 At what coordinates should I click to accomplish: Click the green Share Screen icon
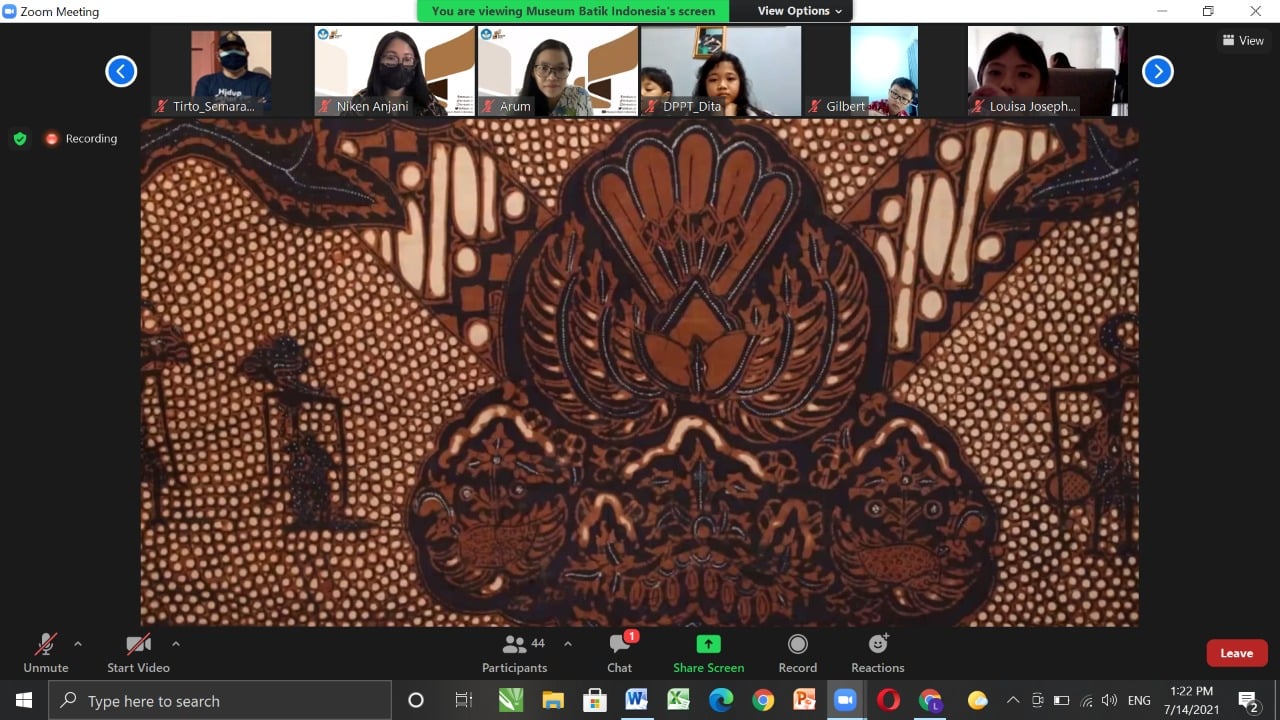point(708,645)
